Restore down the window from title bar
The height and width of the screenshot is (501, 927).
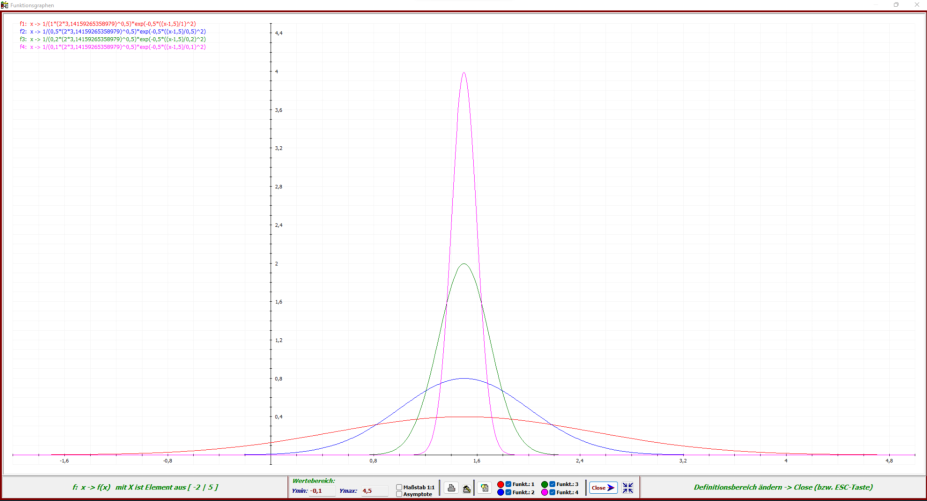point(895,4)
